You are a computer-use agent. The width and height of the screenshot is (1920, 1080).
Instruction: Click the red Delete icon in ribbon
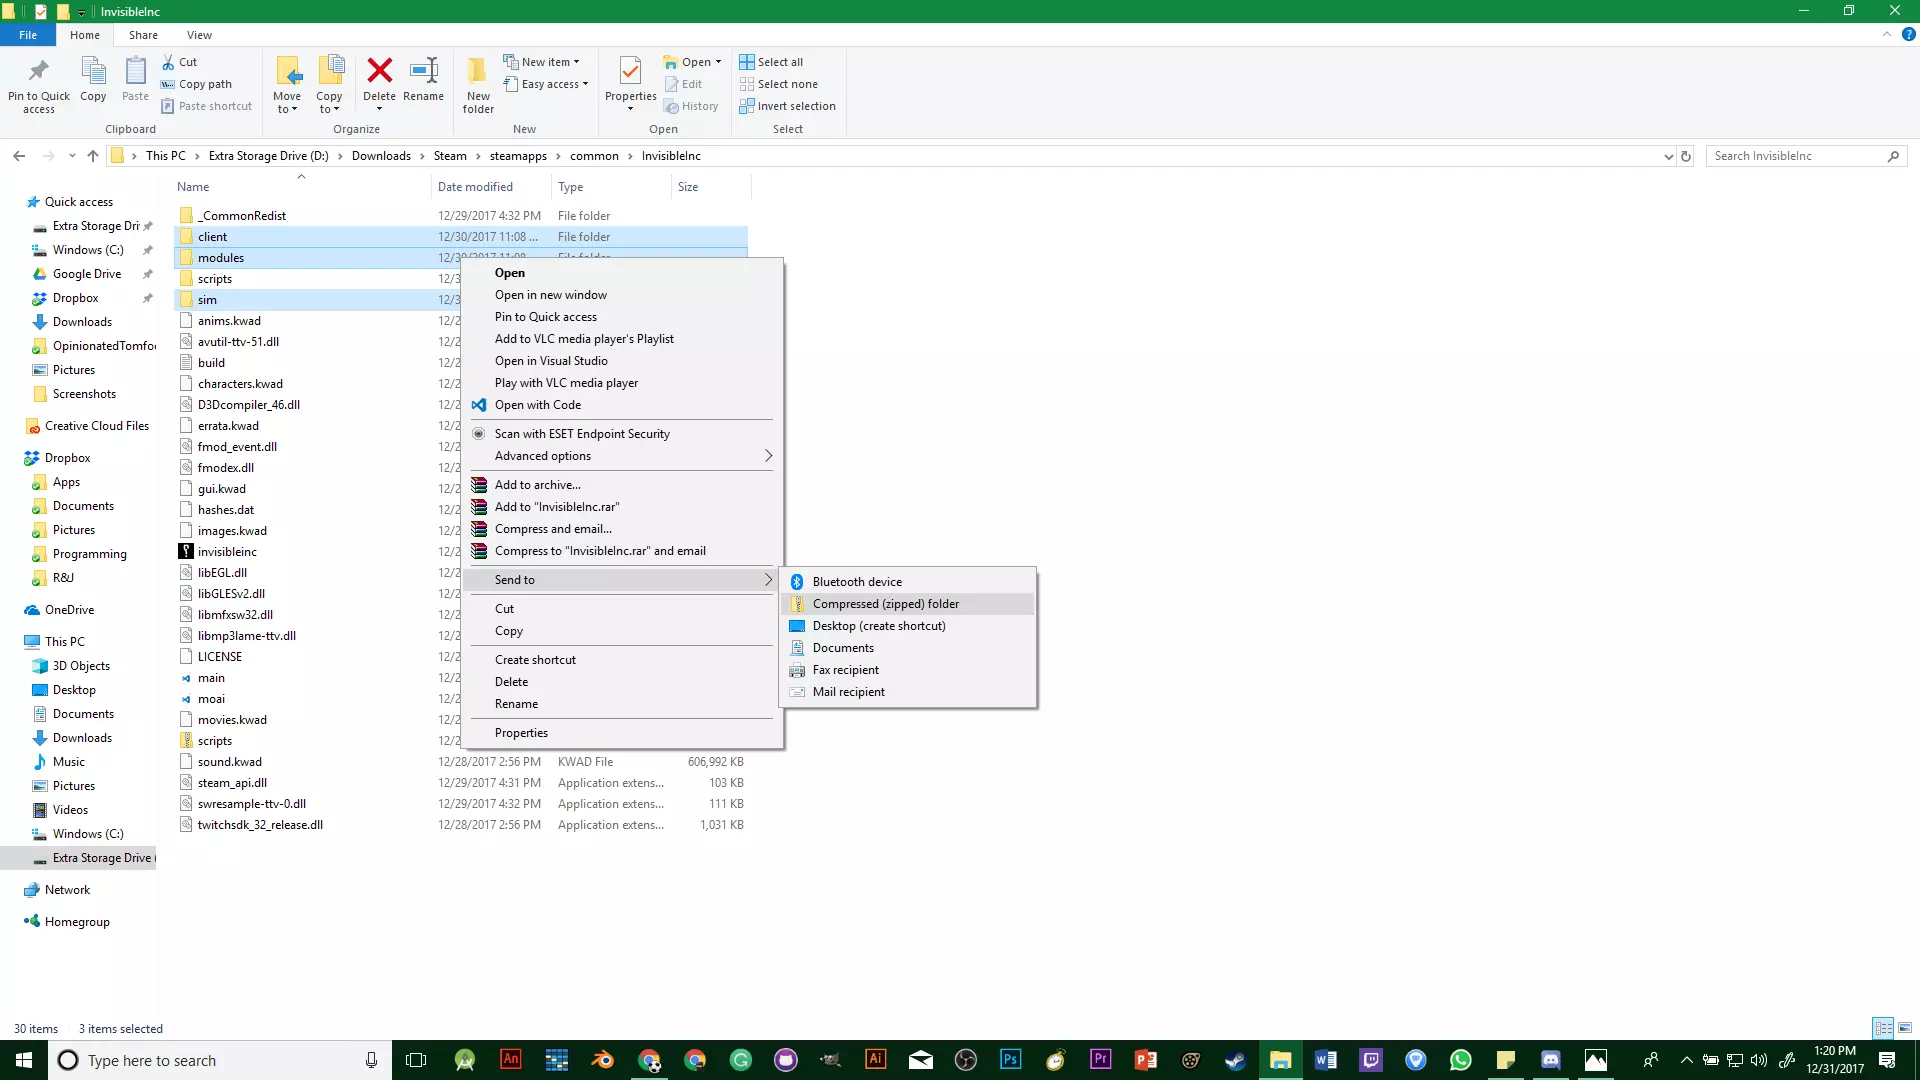point(379,72)
